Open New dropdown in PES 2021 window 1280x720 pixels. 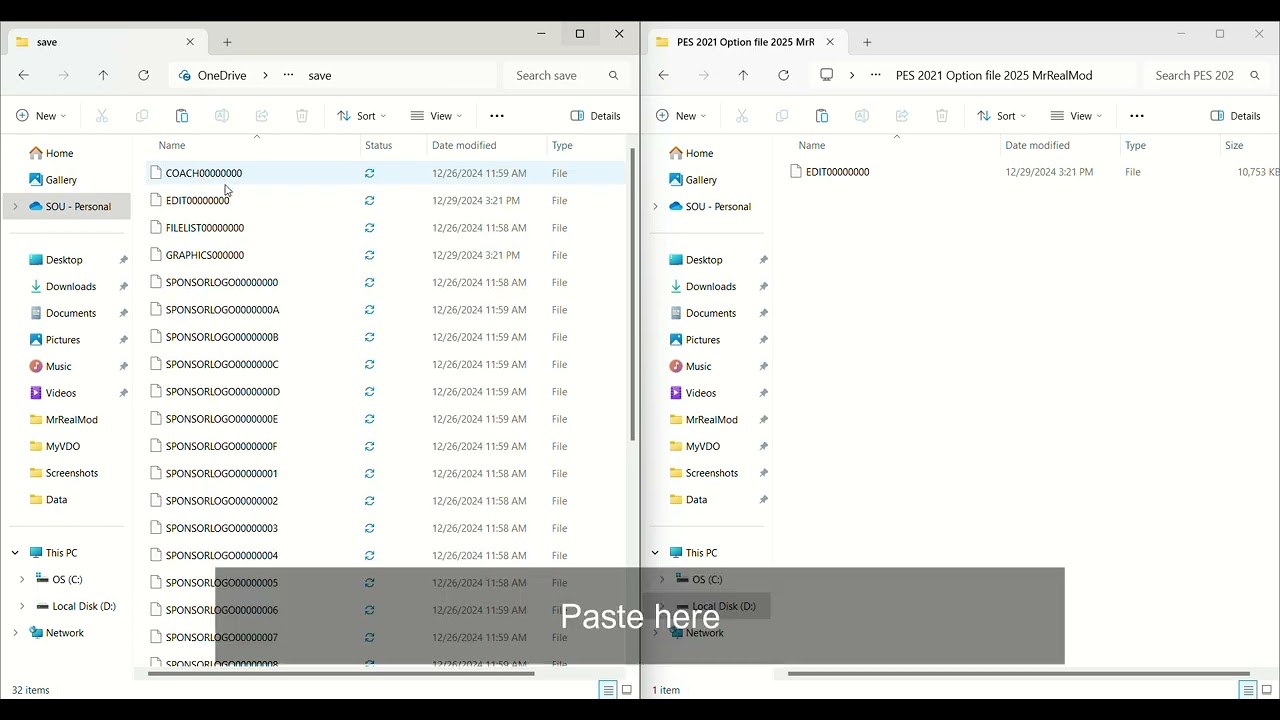click(681, 116)
